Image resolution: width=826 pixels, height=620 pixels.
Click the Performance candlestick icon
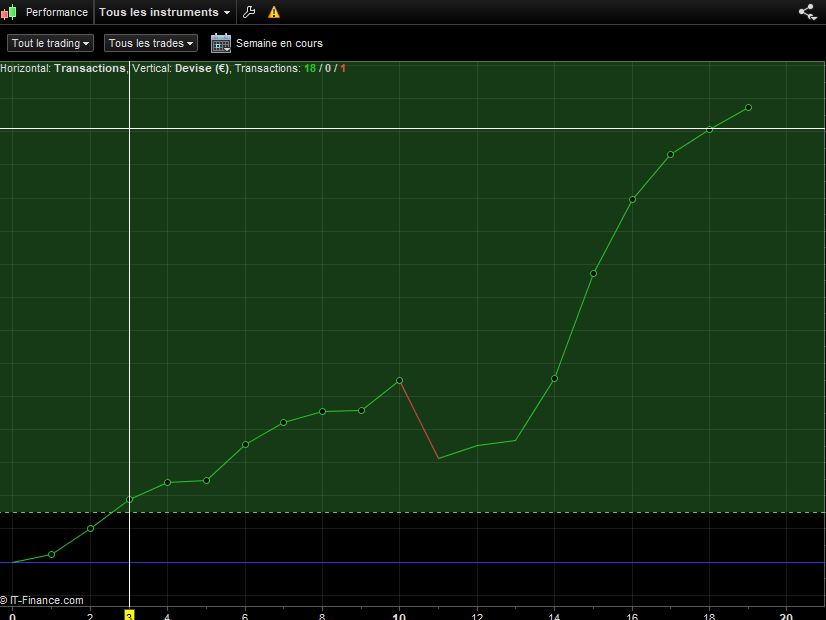coord(8,12)
